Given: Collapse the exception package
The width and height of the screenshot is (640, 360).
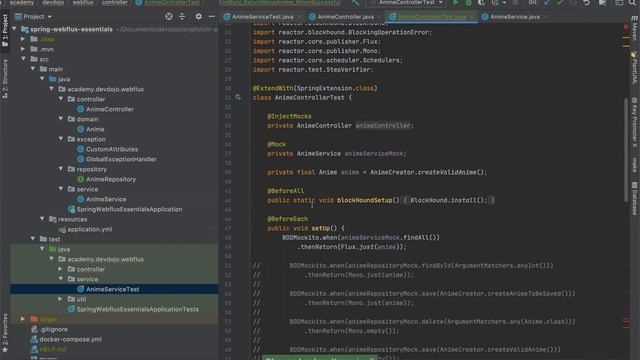Looking at the screenshot, I should tap(61, 139).
